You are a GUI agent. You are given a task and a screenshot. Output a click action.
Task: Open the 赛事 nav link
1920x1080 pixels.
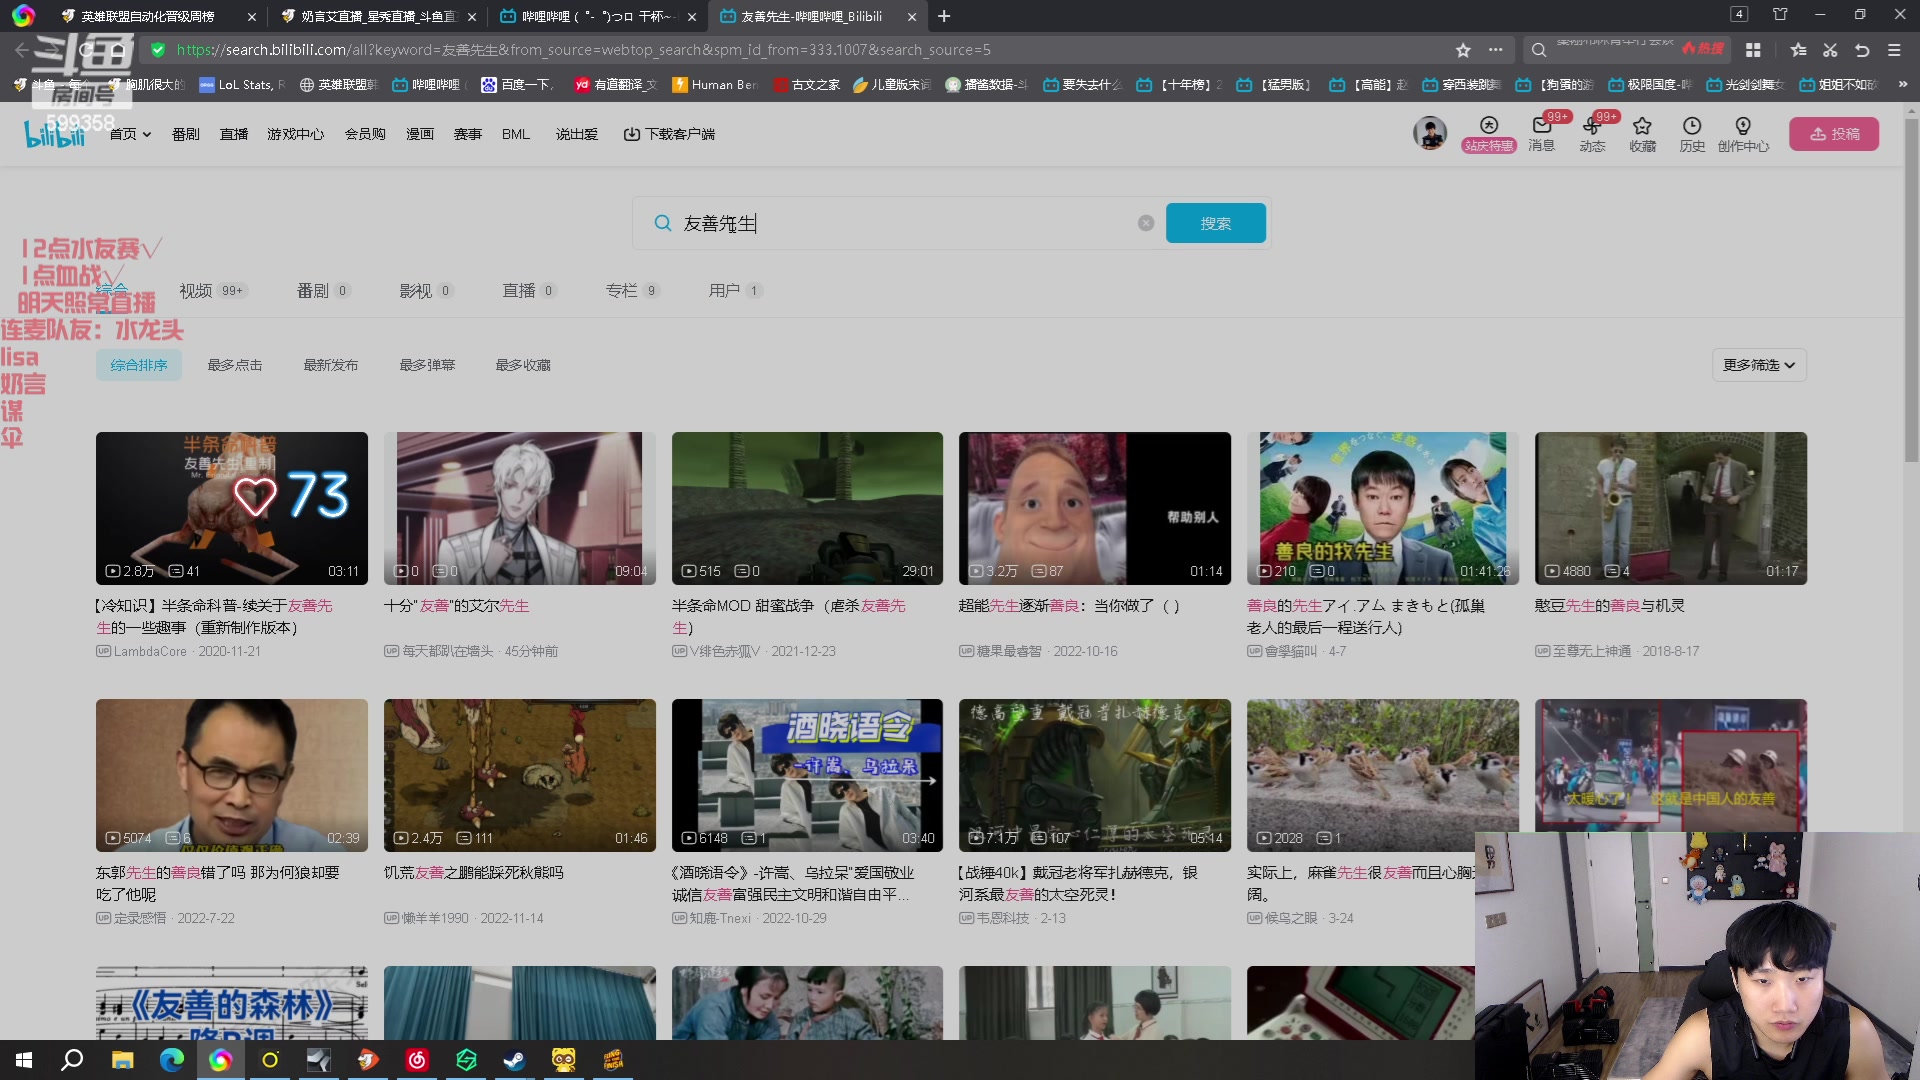click(x=468, y=133)
